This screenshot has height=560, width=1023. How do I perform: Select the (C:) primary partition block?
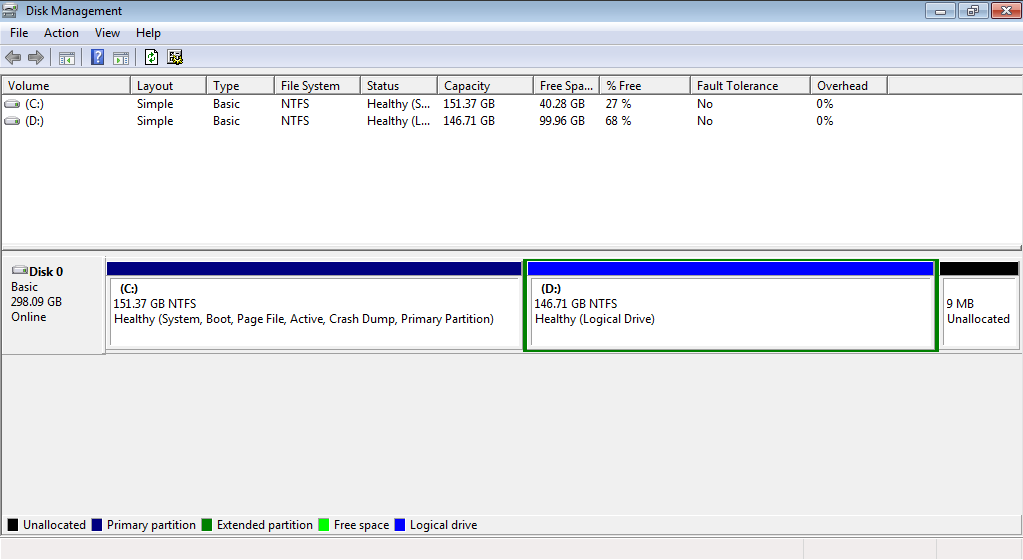[x=314, y=310]
